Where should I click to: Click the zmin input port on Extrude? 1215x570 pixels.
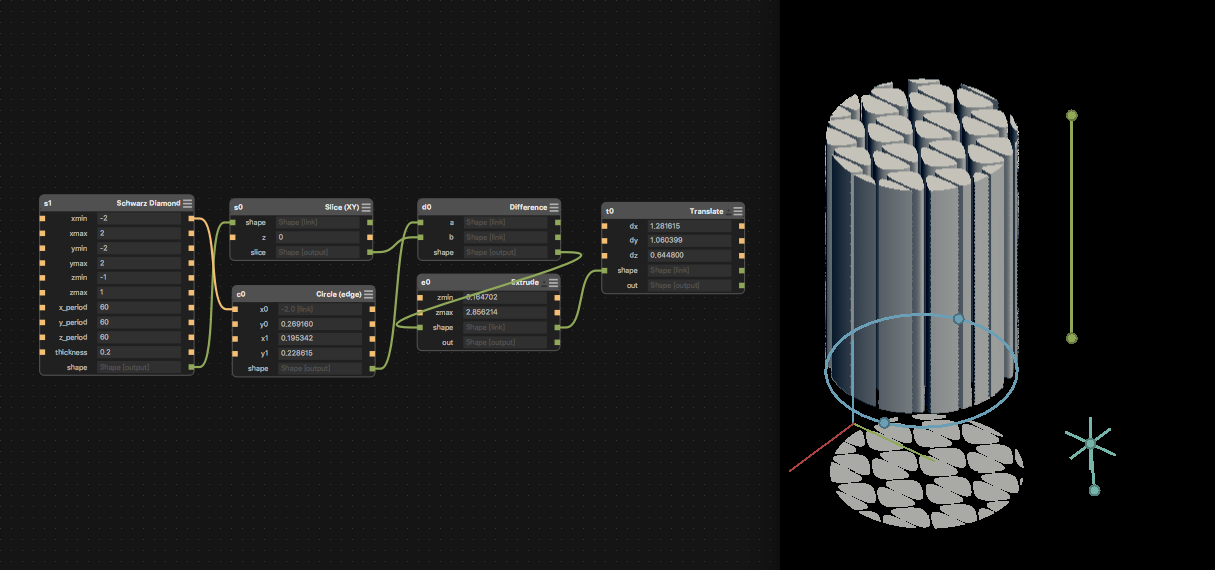click(x=420, y=297)
